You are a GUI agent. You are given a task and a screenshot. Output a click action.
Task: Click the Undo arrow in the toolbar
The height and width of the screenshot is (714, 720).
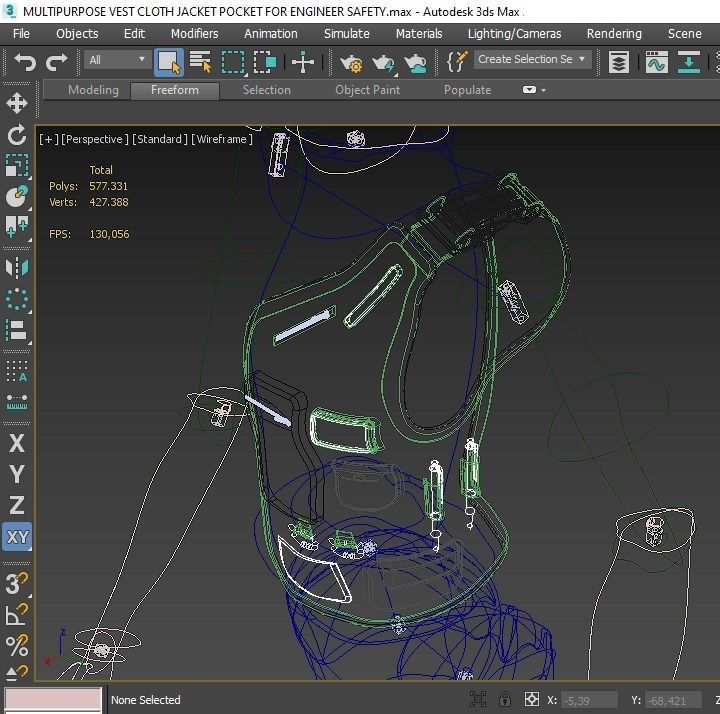pos(24,62)
